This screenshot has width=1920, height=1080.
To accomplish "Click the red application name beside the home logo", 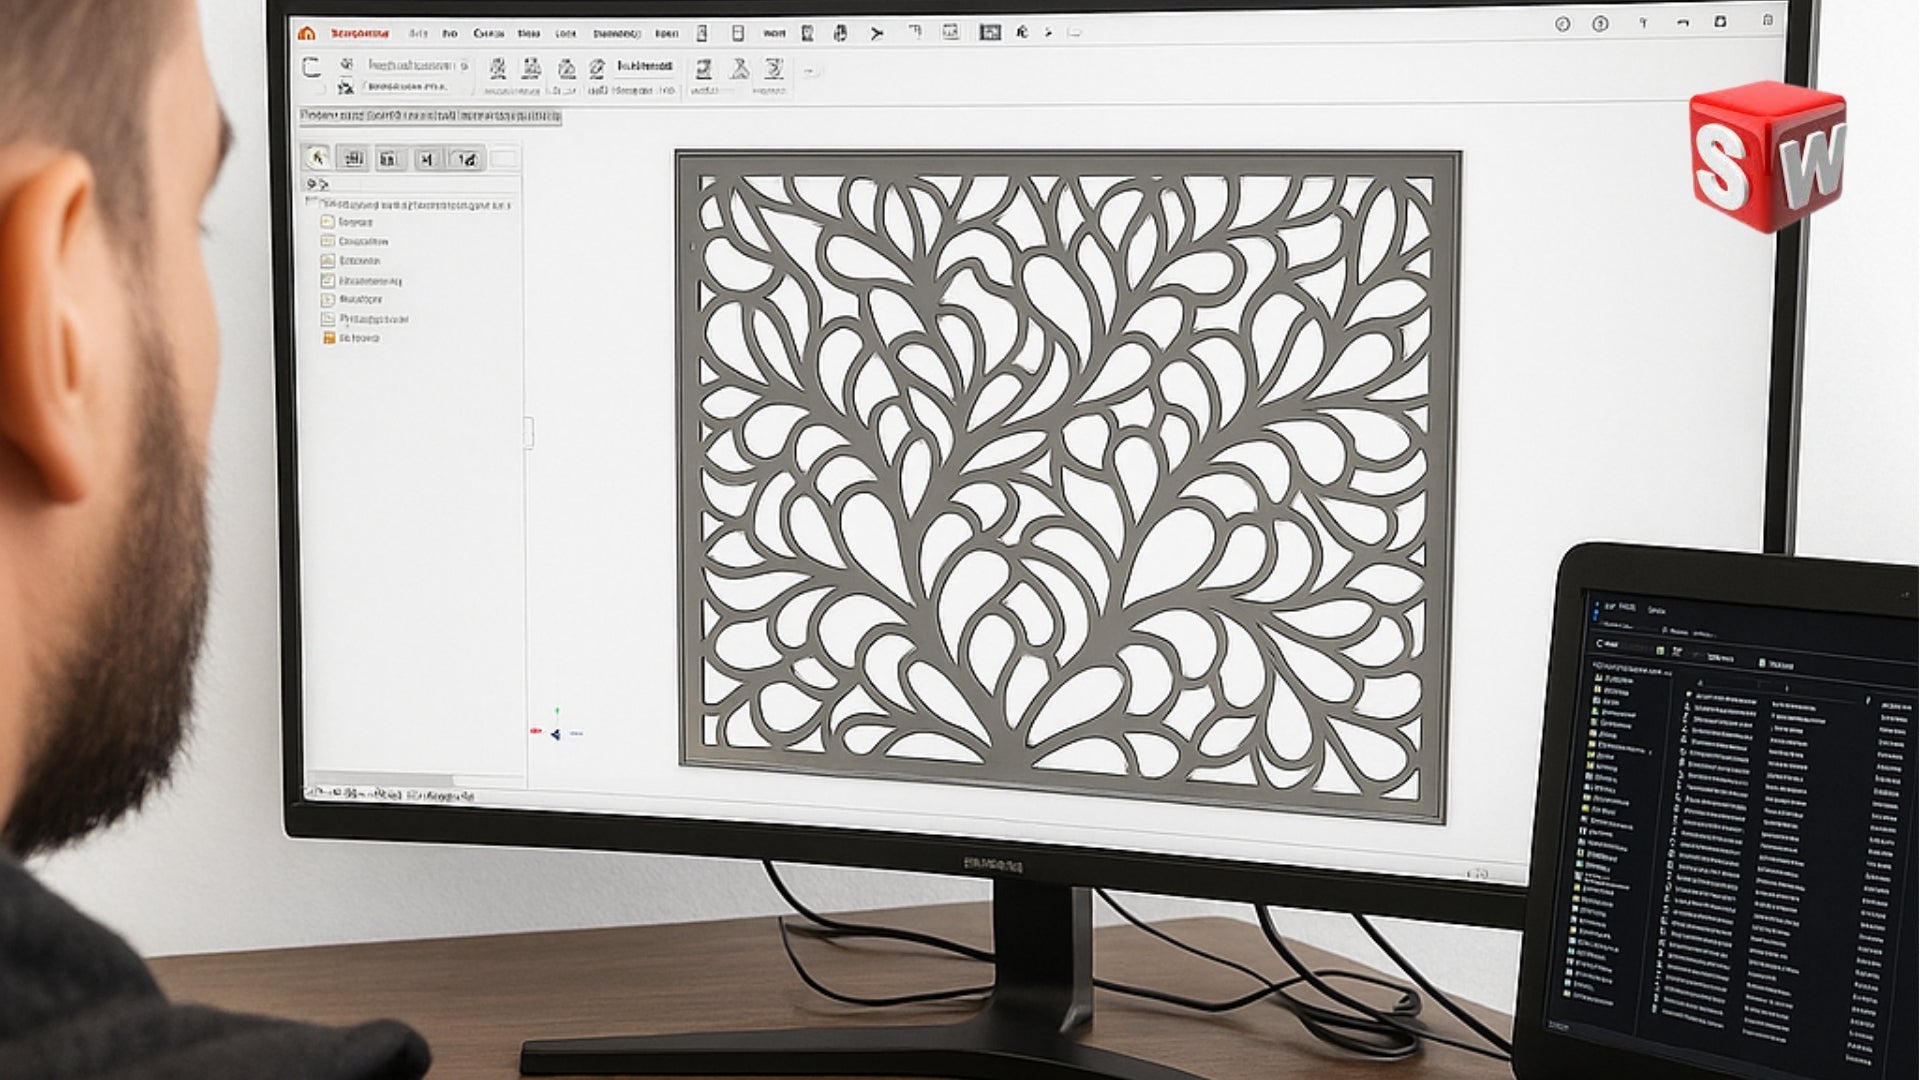I will [x=359, y=33].
